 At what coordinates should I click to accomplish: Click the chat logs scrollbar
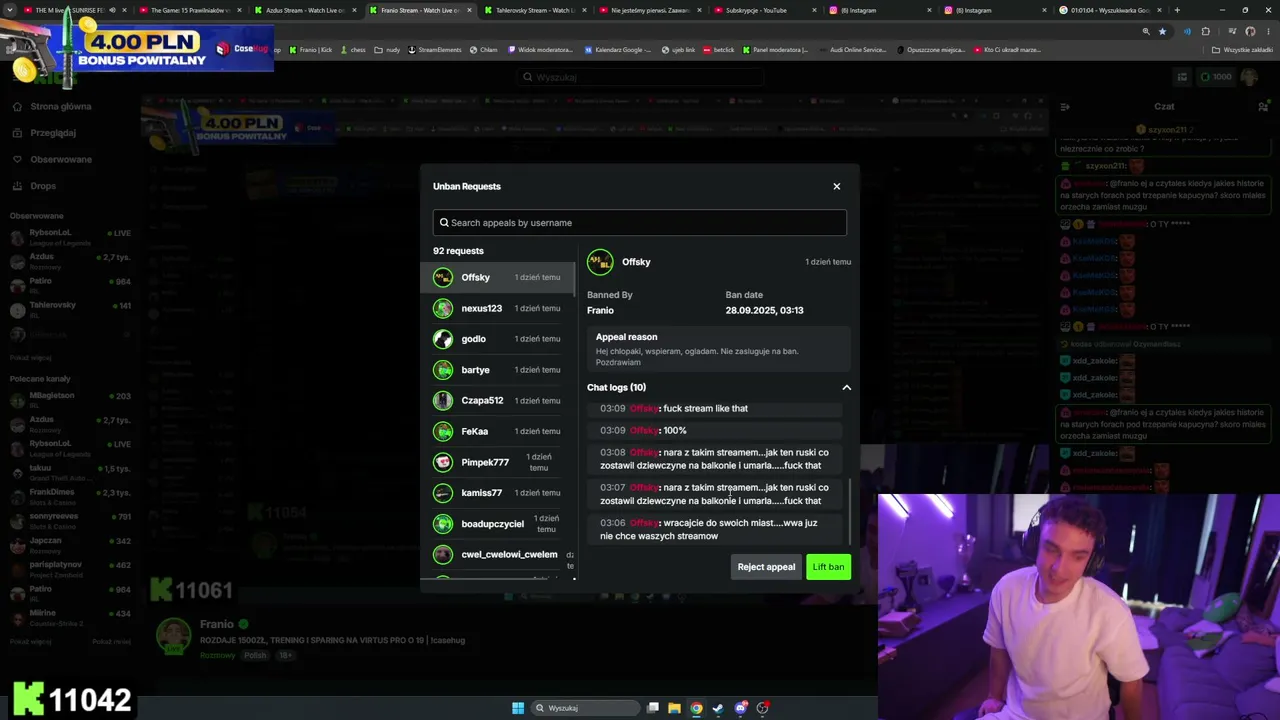(x=849, y=510)
